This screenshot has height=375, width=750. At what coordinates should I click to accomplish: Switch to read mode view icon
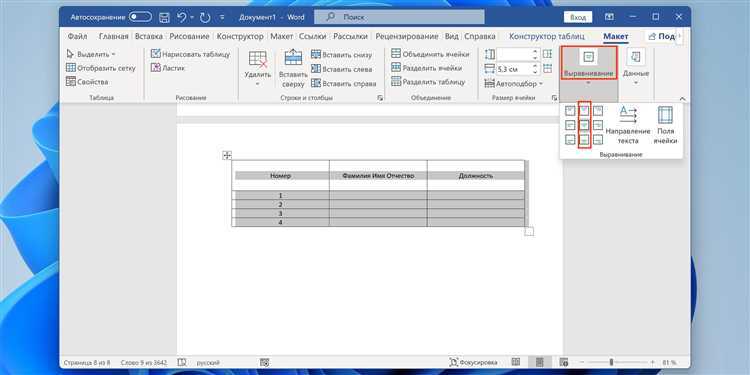click(516, 363)
